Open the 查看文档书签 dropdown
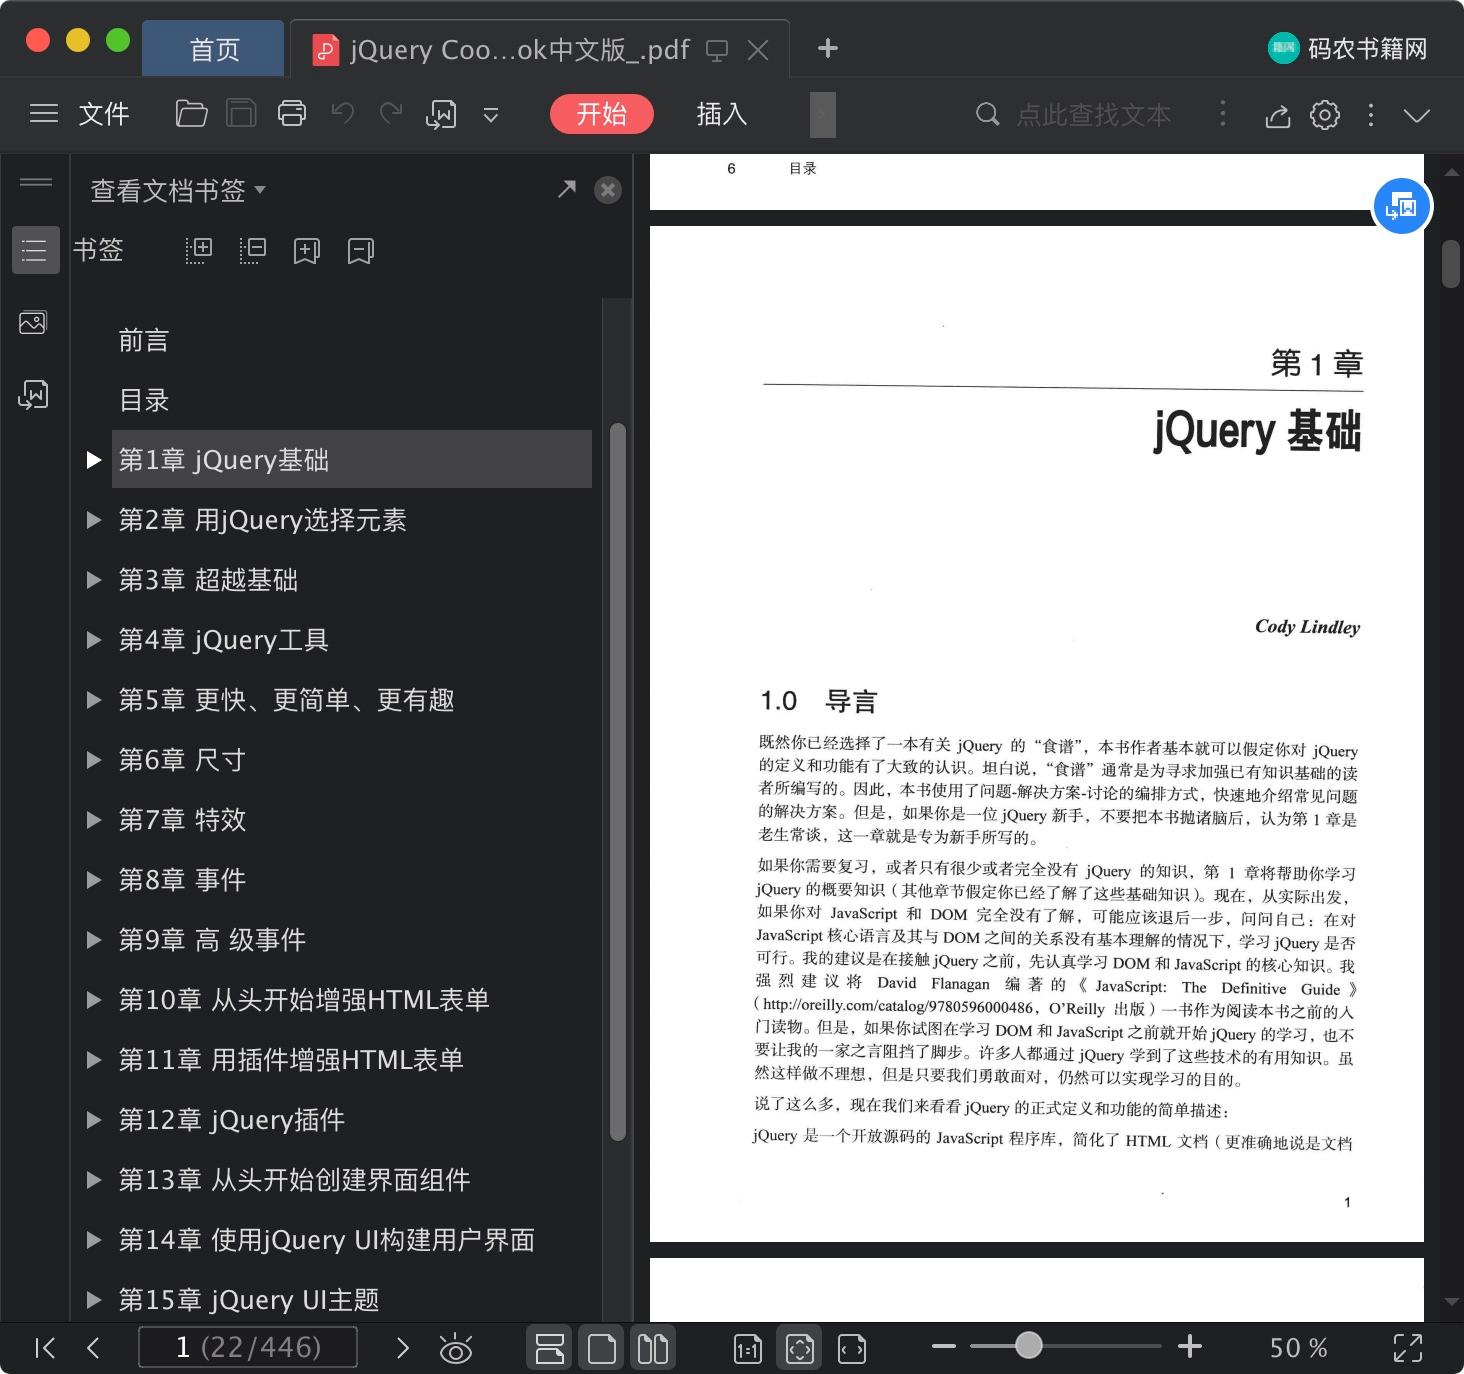 178,190
